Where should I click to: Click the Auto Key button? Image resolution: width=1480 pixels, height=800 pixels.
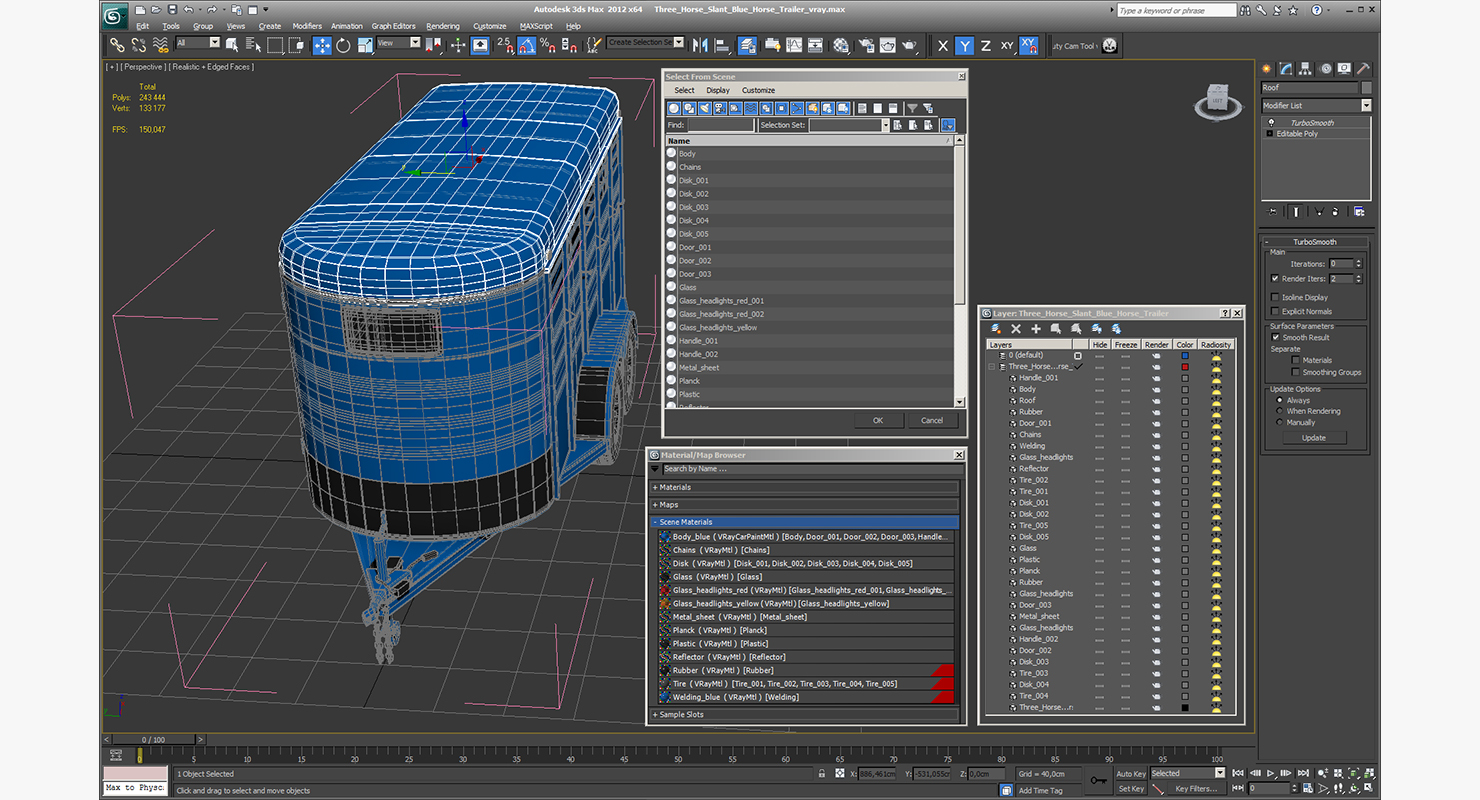[x=1131, y=773]
